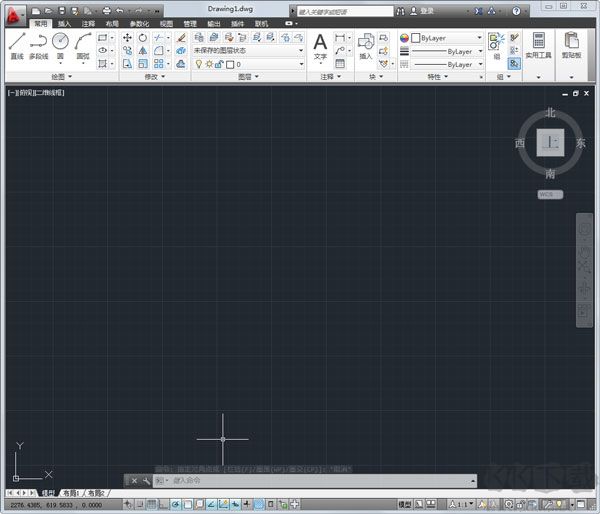Click the Move tool in Modify panel

point(127,38)
